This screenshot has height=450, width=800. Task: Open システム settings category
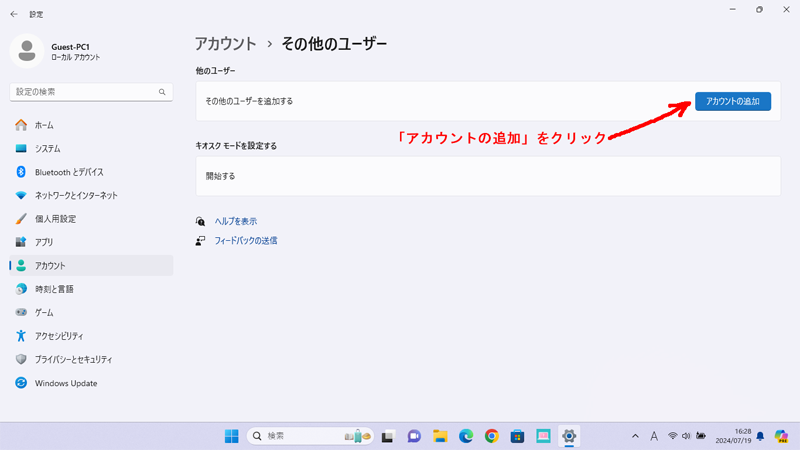pos(47,149)
